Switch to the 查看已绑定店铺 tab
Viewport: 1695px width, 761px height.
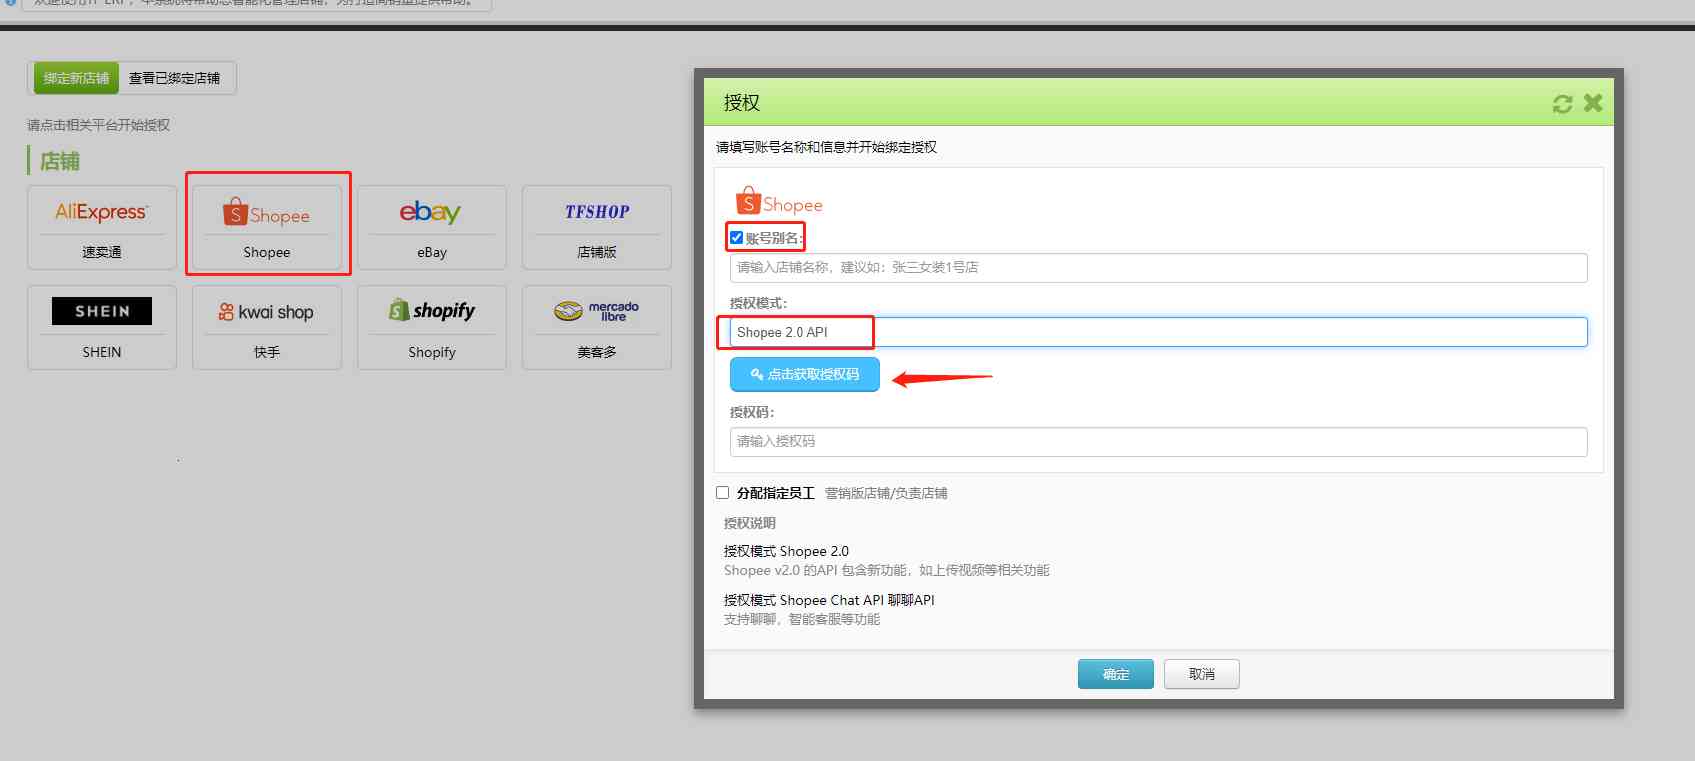(175, 78)
